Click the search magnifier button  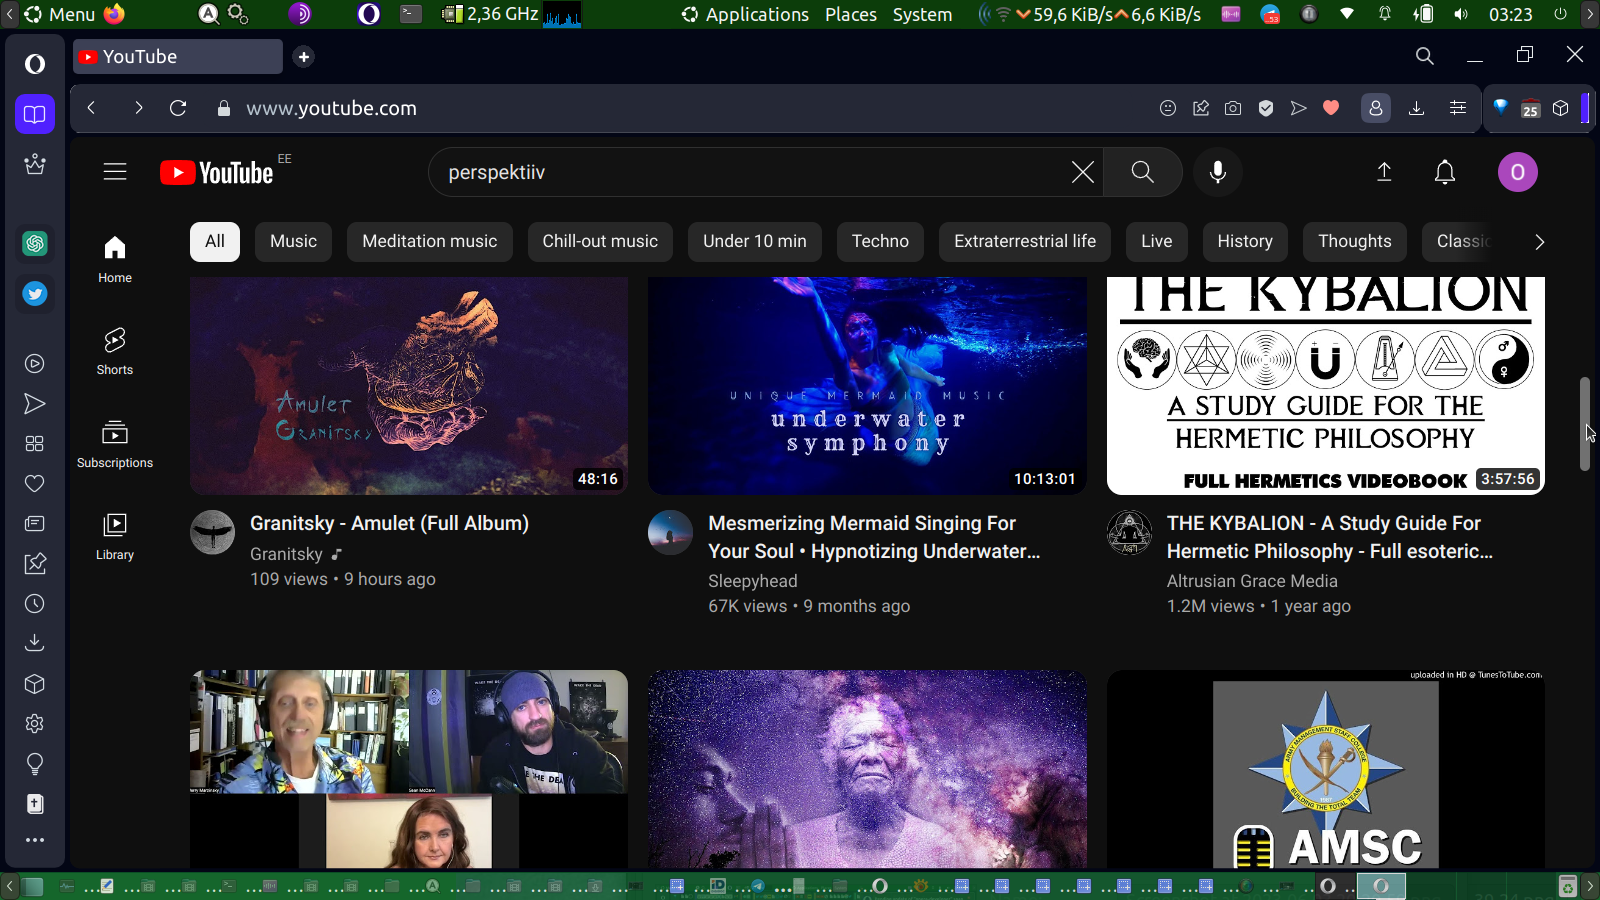point(1142,172)
